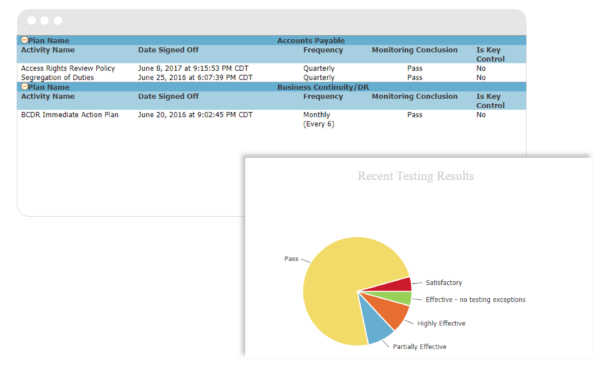This screenshot has width=600, height=386.
Task: Click Is Key Control header under Business Continuity/DR
Action: tap(490, 101)
